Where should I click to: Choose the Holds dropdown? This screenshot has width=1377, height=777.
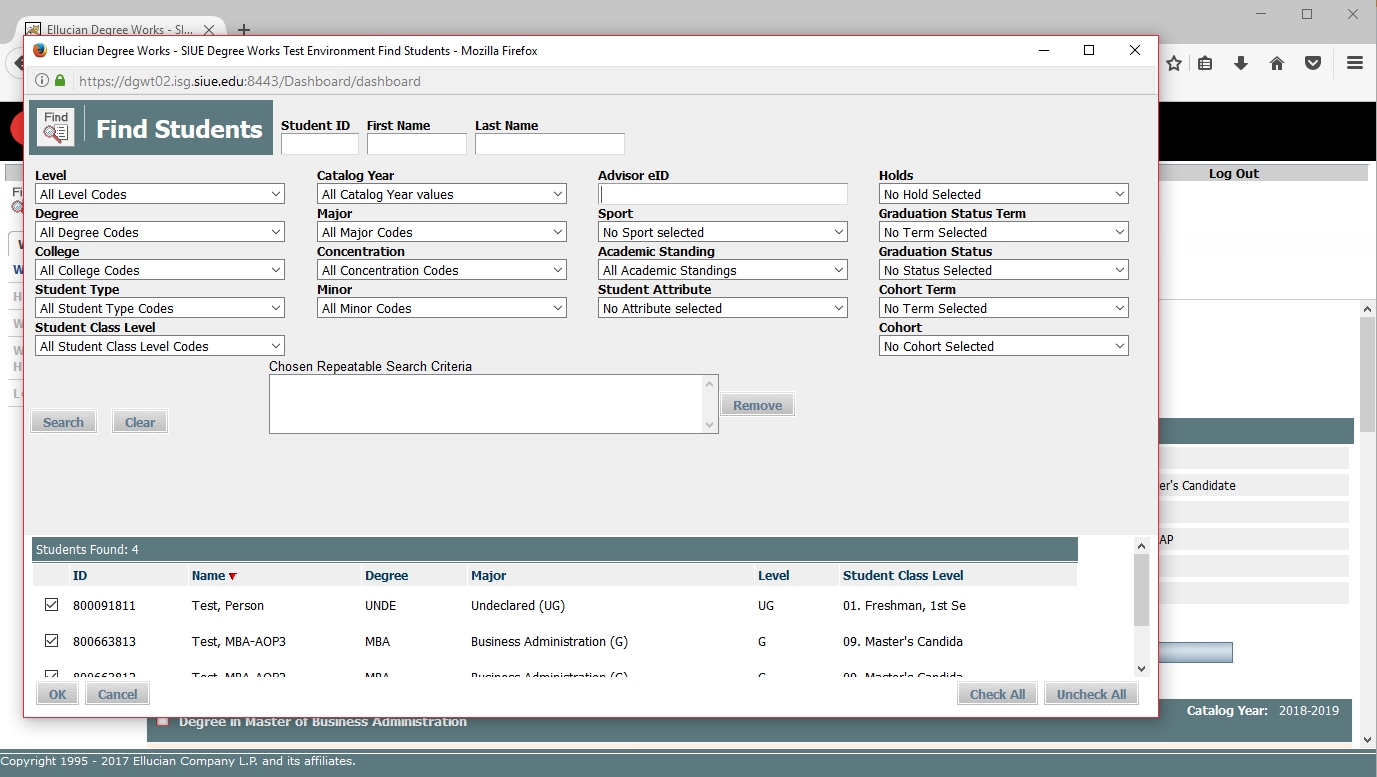pos(1004,194)
